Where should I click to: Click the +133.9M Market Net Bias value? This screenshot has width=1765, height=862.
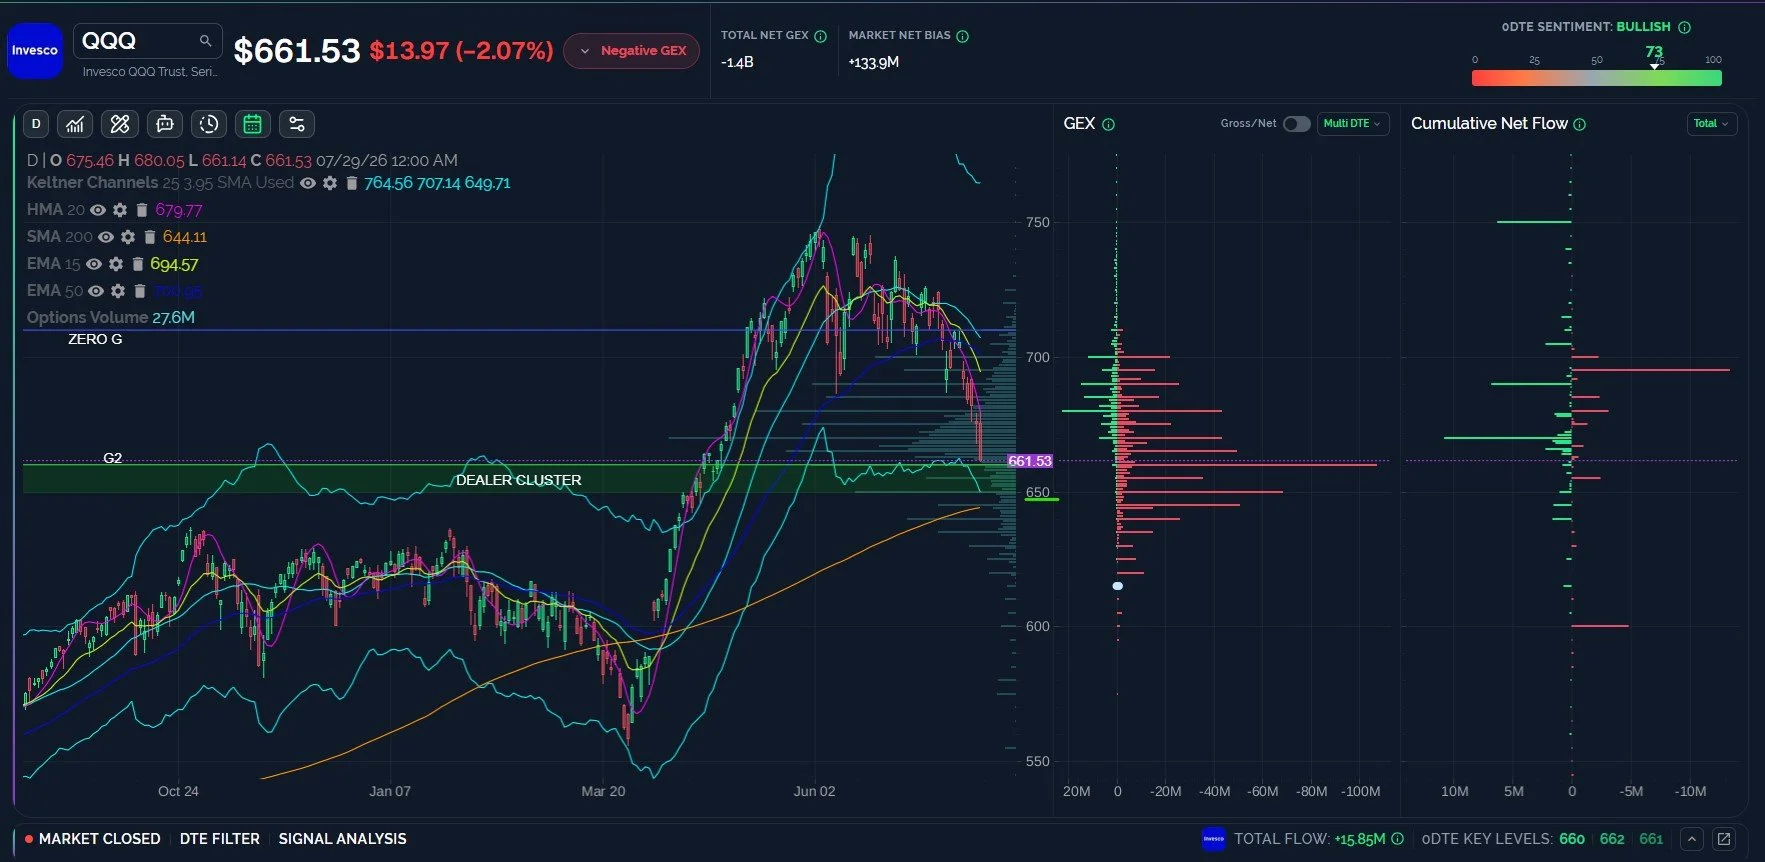point(874,62)
